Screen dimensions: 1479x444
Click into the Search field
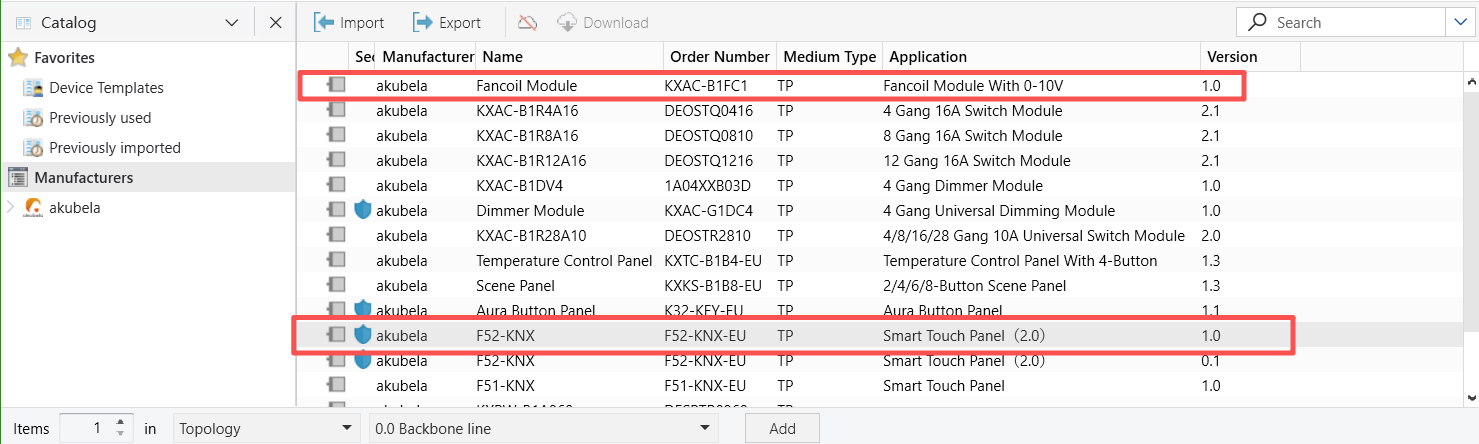pyautogui.click(x=1340, y=22)
